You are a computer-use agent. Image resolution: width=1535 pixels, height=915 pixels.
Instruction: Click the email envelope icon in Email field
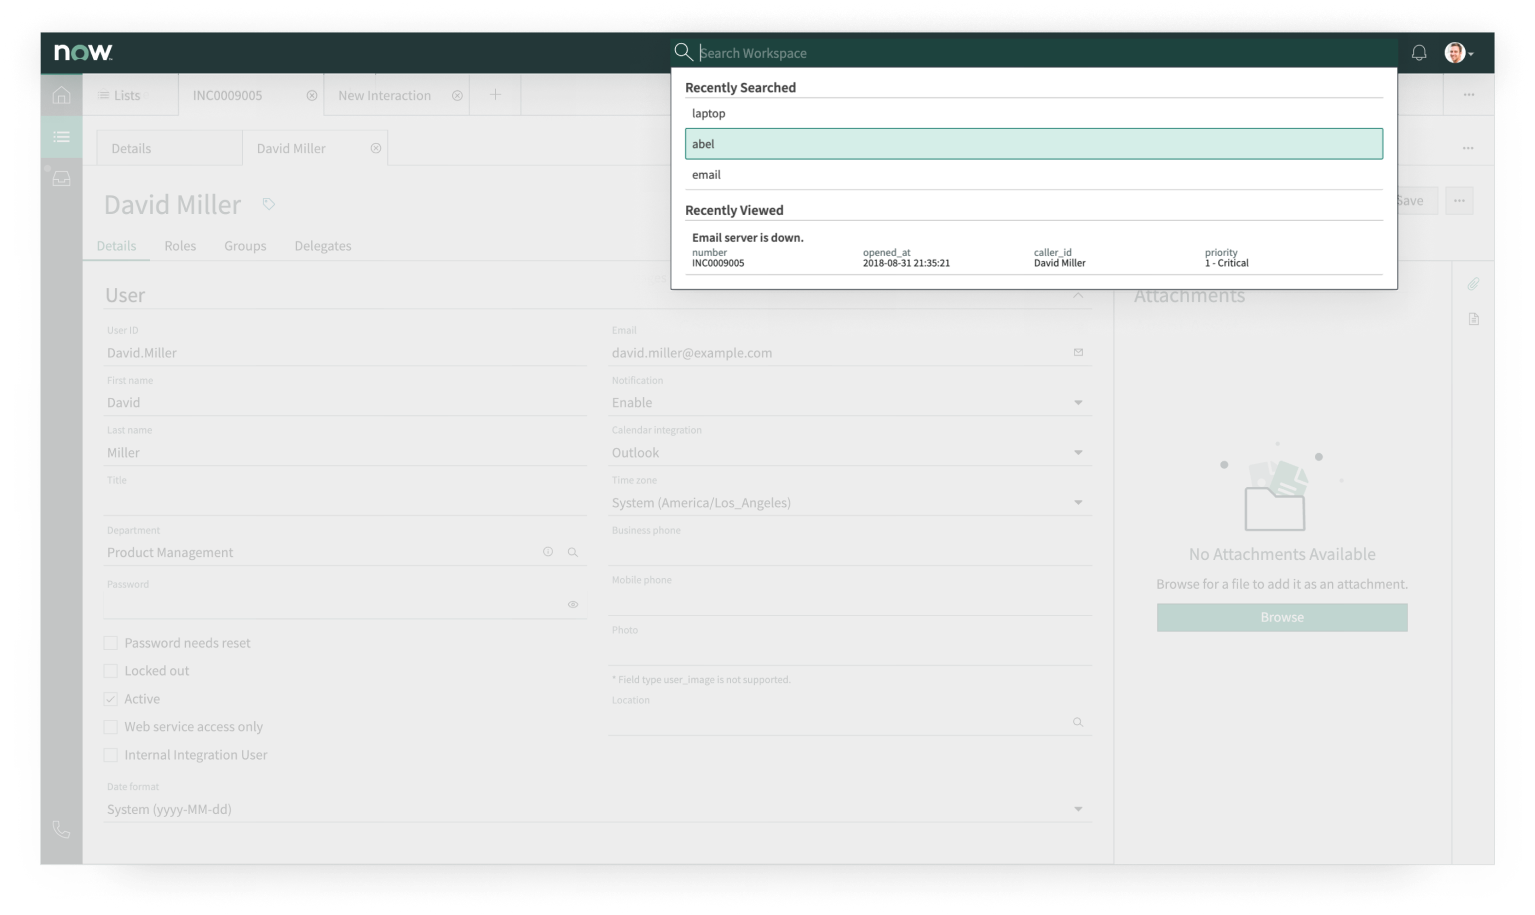[1078, 352]
